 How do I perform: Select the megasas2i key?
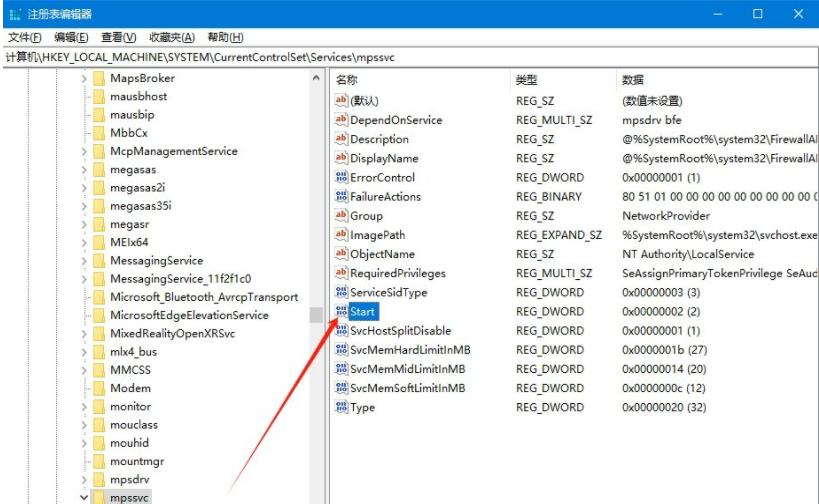137,187
